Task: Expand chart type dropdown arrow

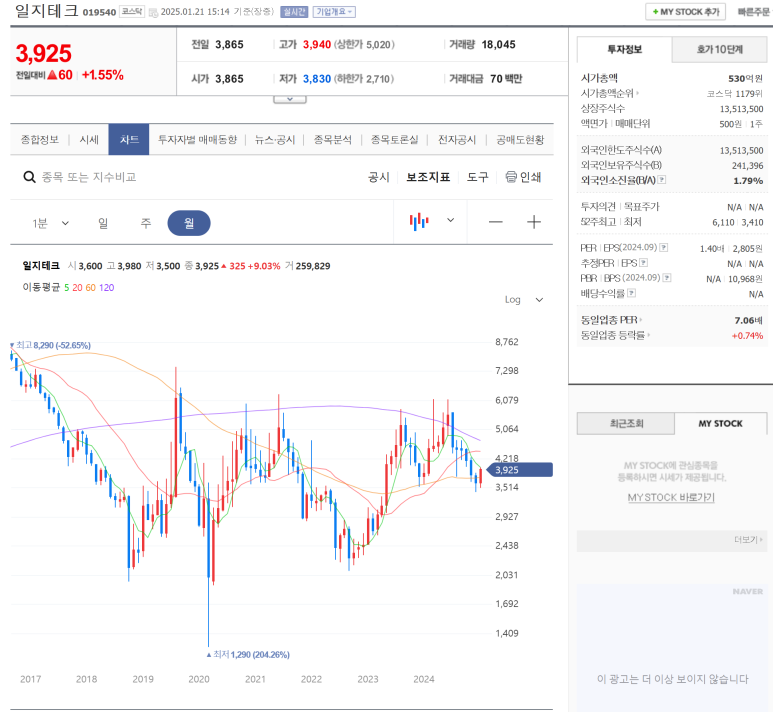Action: pos(451,220)
